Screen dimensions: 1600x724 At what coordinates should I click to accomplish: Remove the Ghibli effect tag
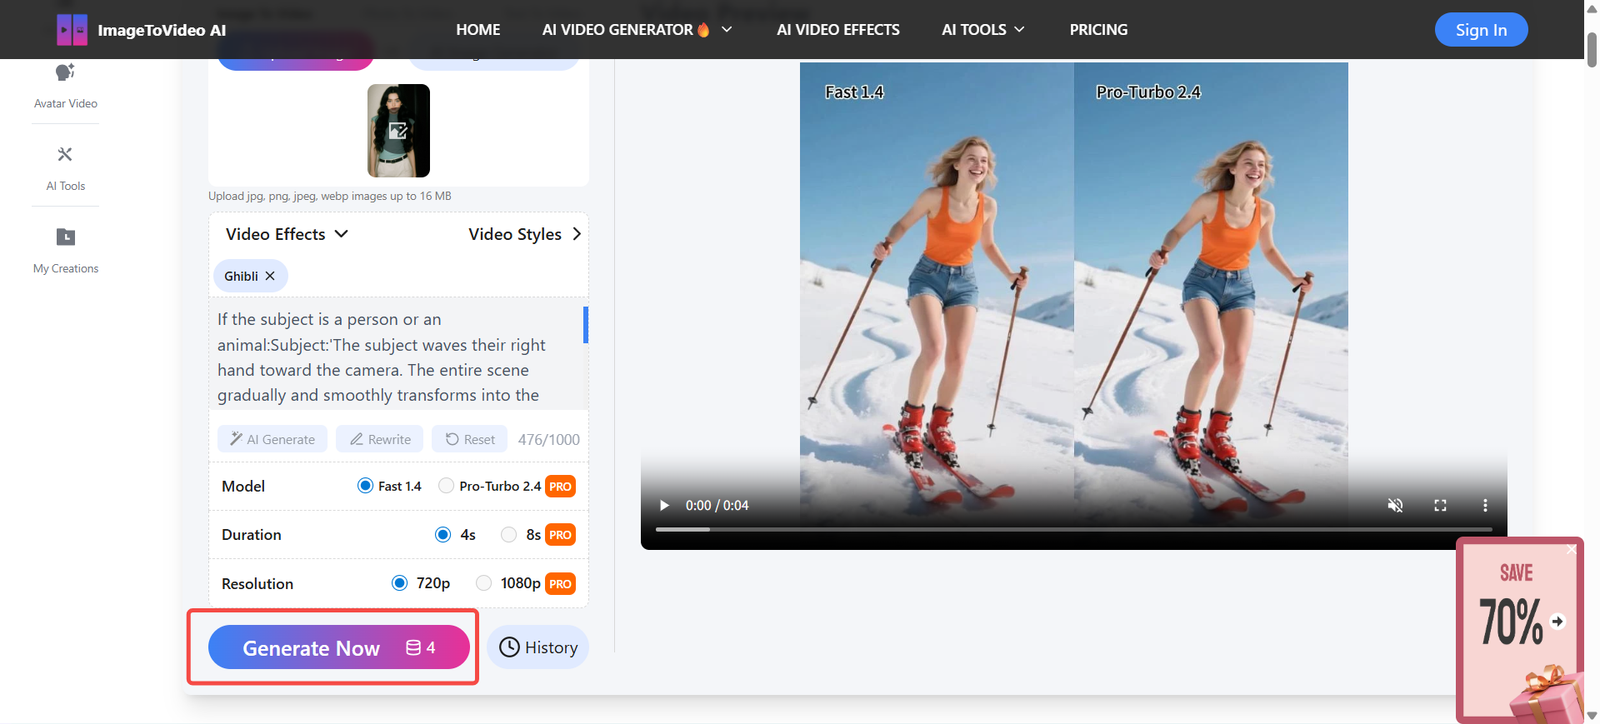[x=270, y=276]
